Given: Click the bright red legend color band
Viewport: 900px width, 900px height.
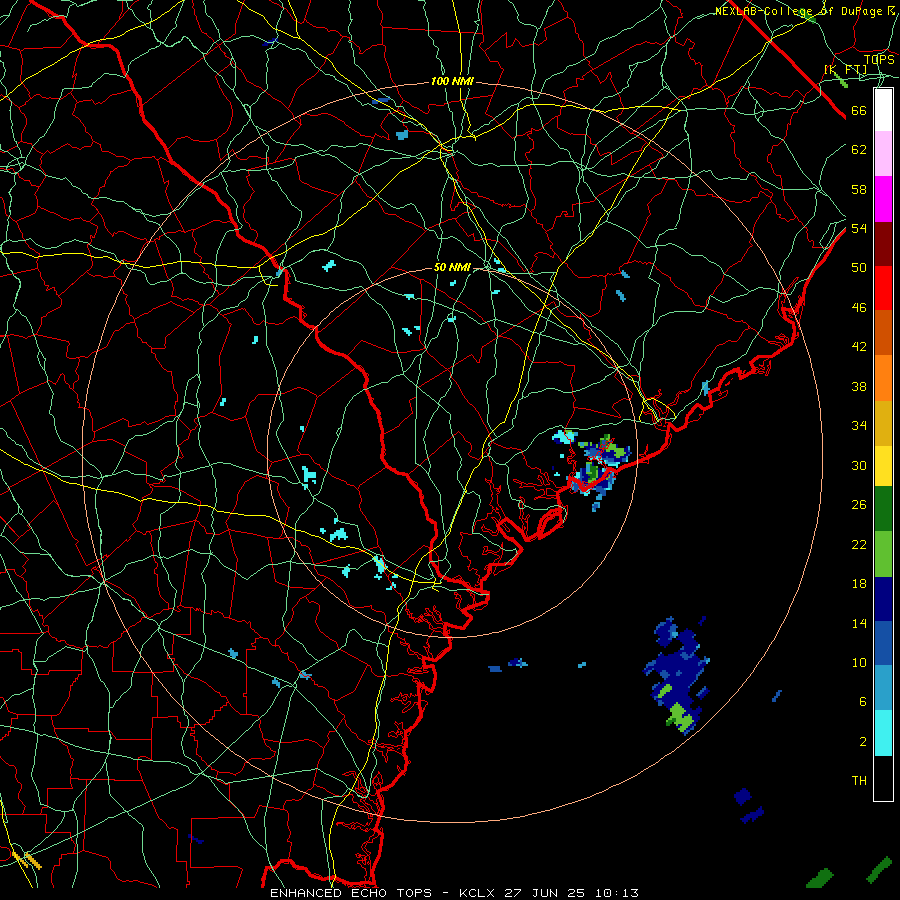Looking at the screenshot, I should (883, 288).
